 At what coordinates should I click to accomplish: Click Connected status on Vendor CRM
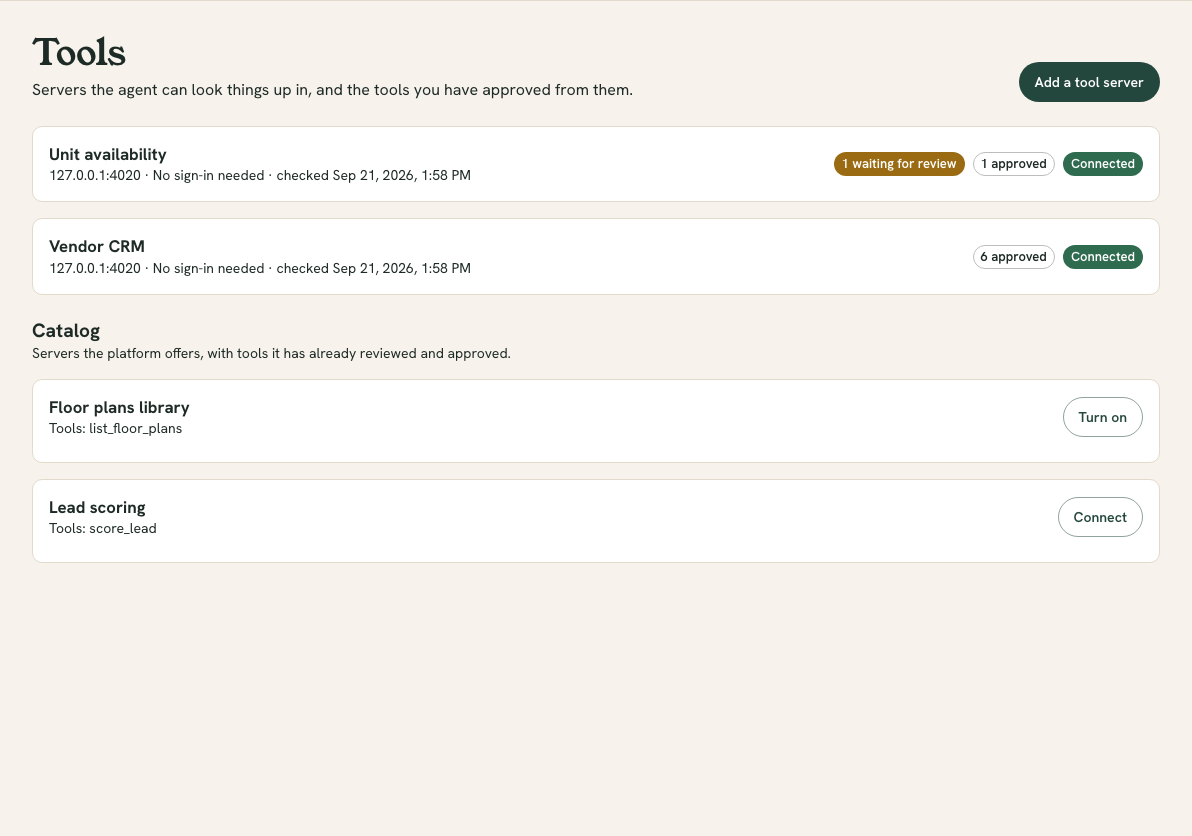(1102, 257)
